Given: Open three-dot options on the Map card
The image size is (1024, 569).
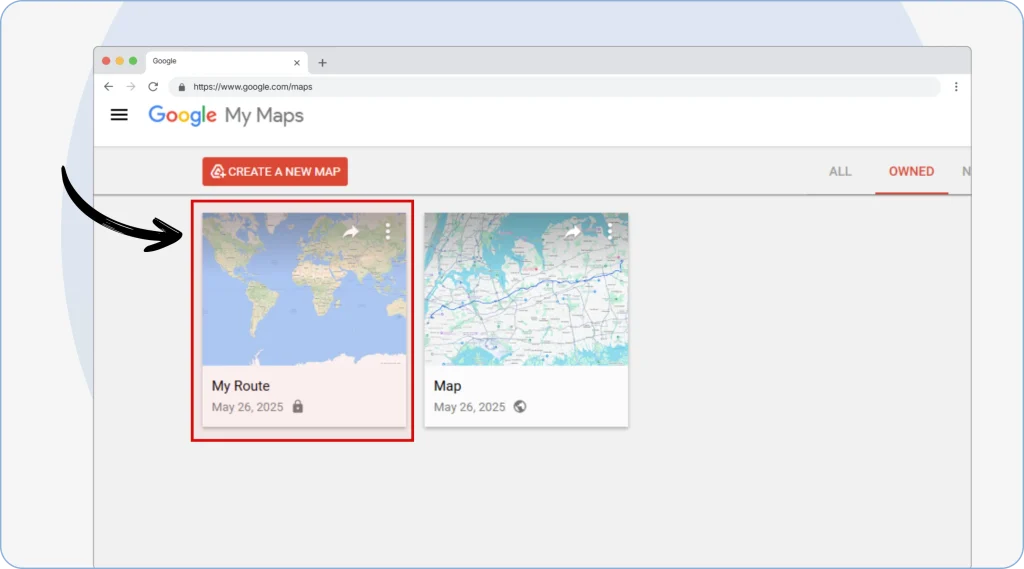Looking at the screenshot, I should (x=610, y=231).
